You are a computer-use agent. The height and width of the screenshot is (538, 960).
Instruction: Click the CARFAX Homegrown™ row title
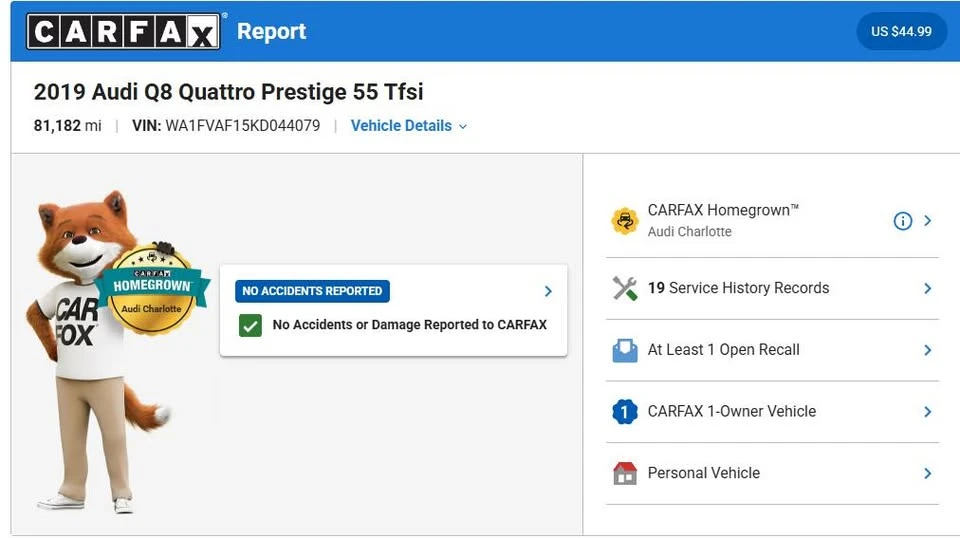(723, 210)
